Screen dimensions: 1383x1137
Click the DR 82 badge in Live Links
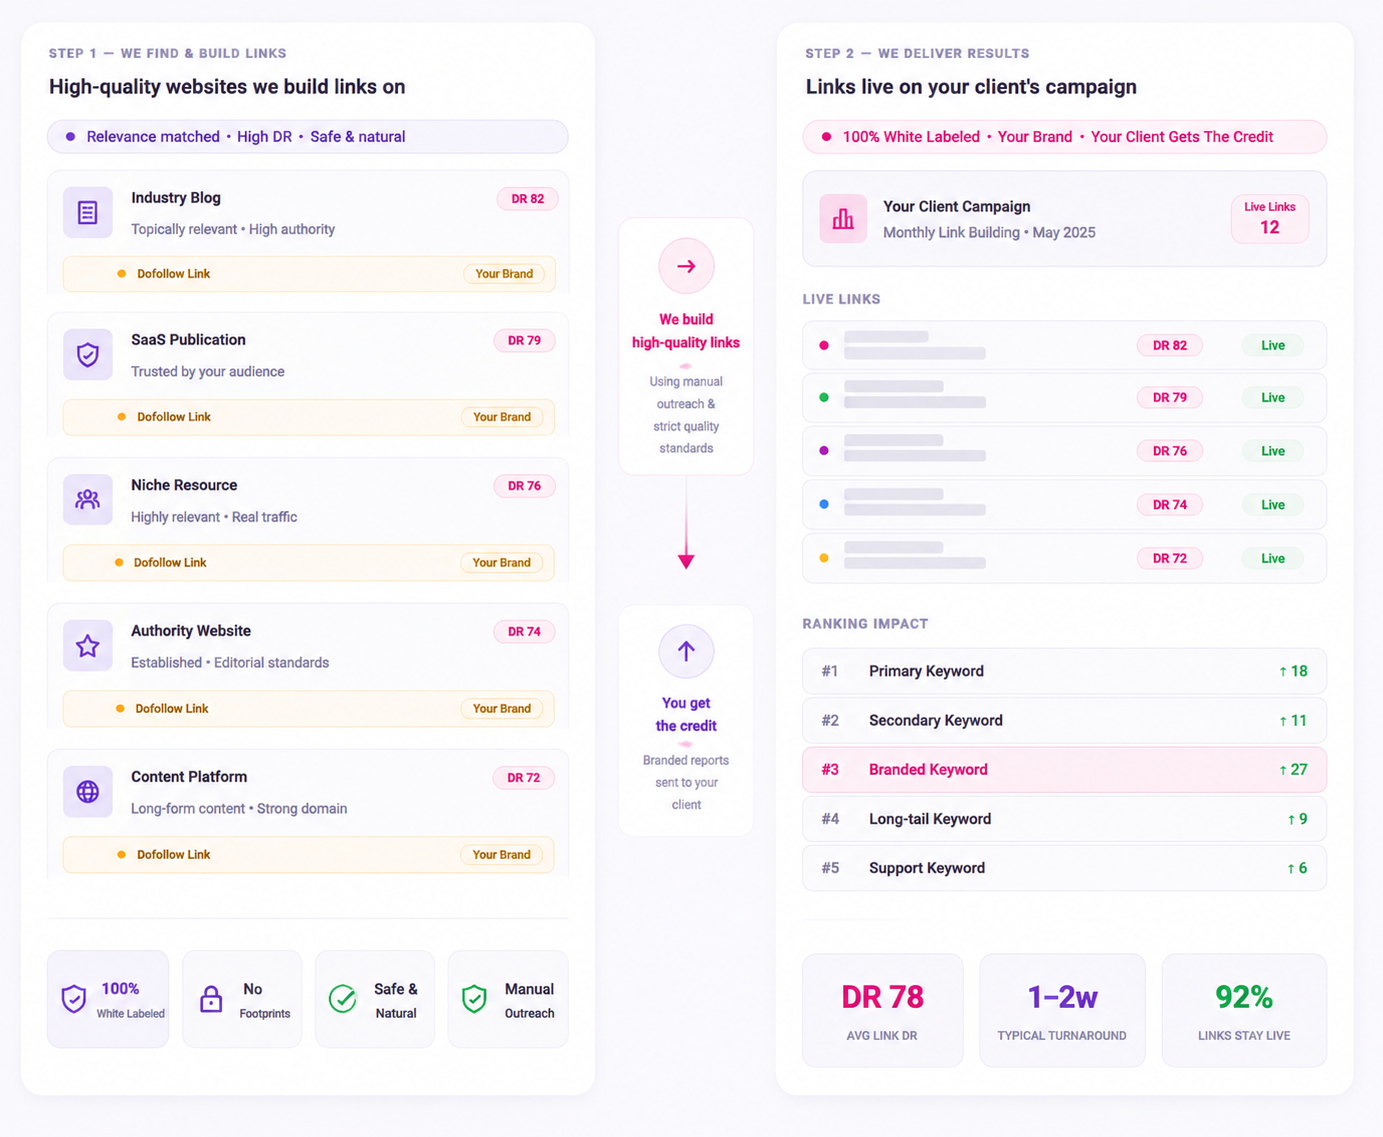point(1170,346)
